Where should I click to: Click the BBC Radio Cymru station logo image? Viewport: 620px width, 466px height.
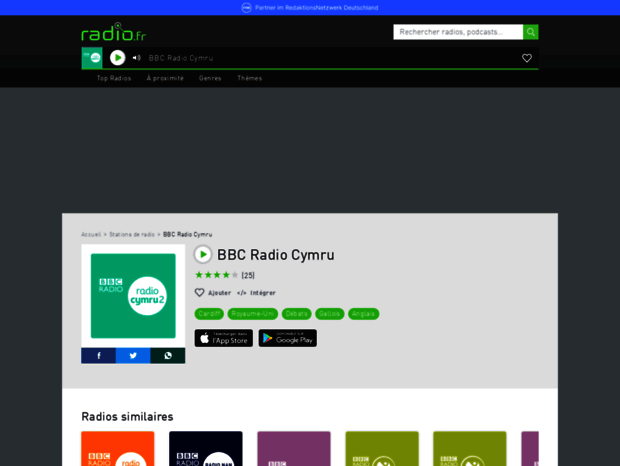(133, 296)
